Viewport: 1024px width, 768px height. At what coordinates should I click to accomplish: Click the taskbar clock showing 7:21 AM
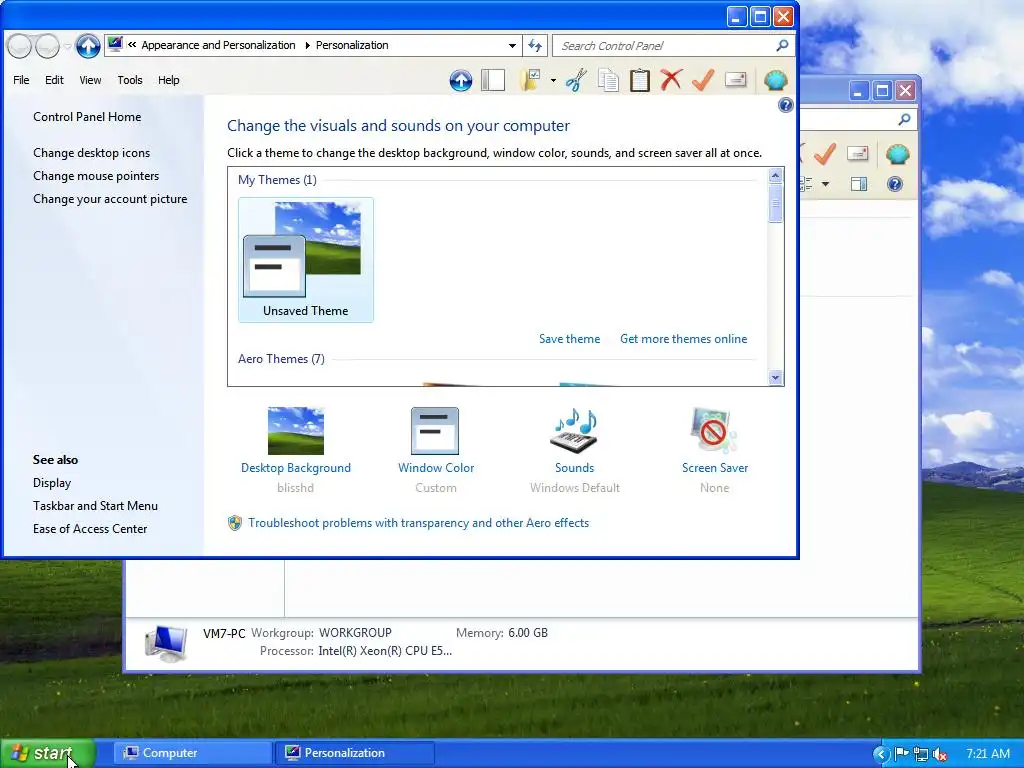[x=987, y=754]
